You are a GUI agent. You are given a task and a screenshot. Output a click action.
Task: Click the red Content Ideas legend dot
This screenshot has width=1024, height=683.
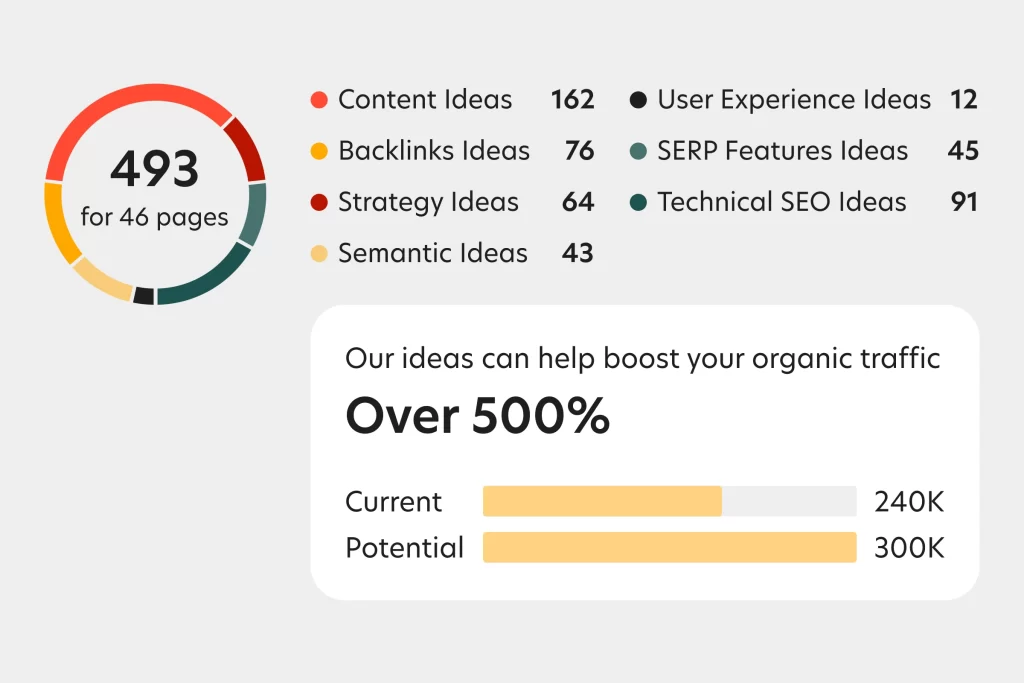(319, 100)
